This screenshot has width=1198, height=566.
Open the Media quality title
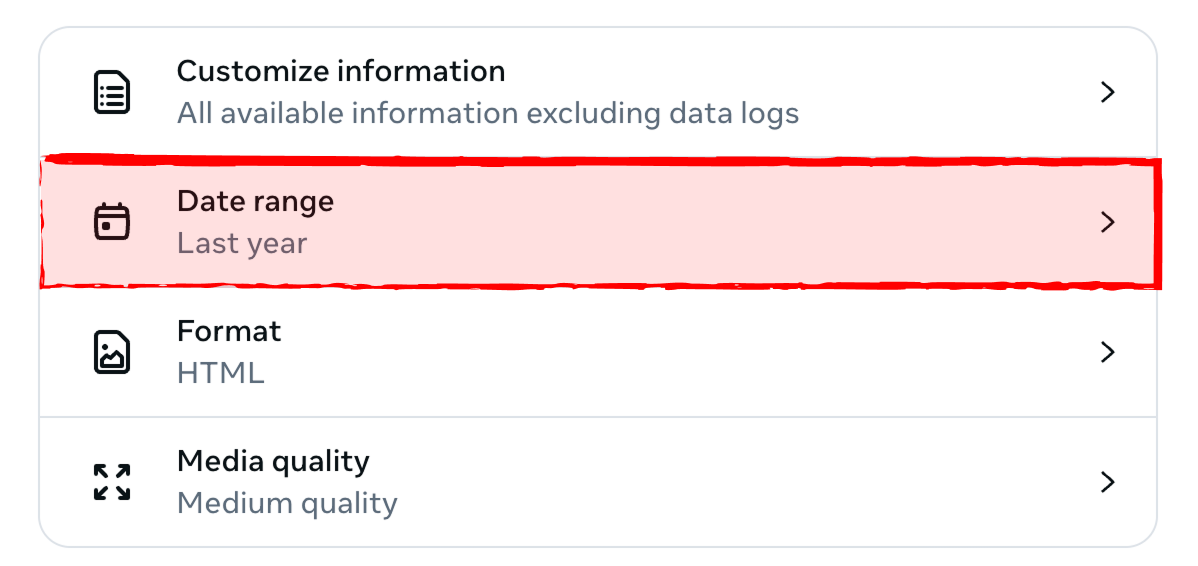273,461
